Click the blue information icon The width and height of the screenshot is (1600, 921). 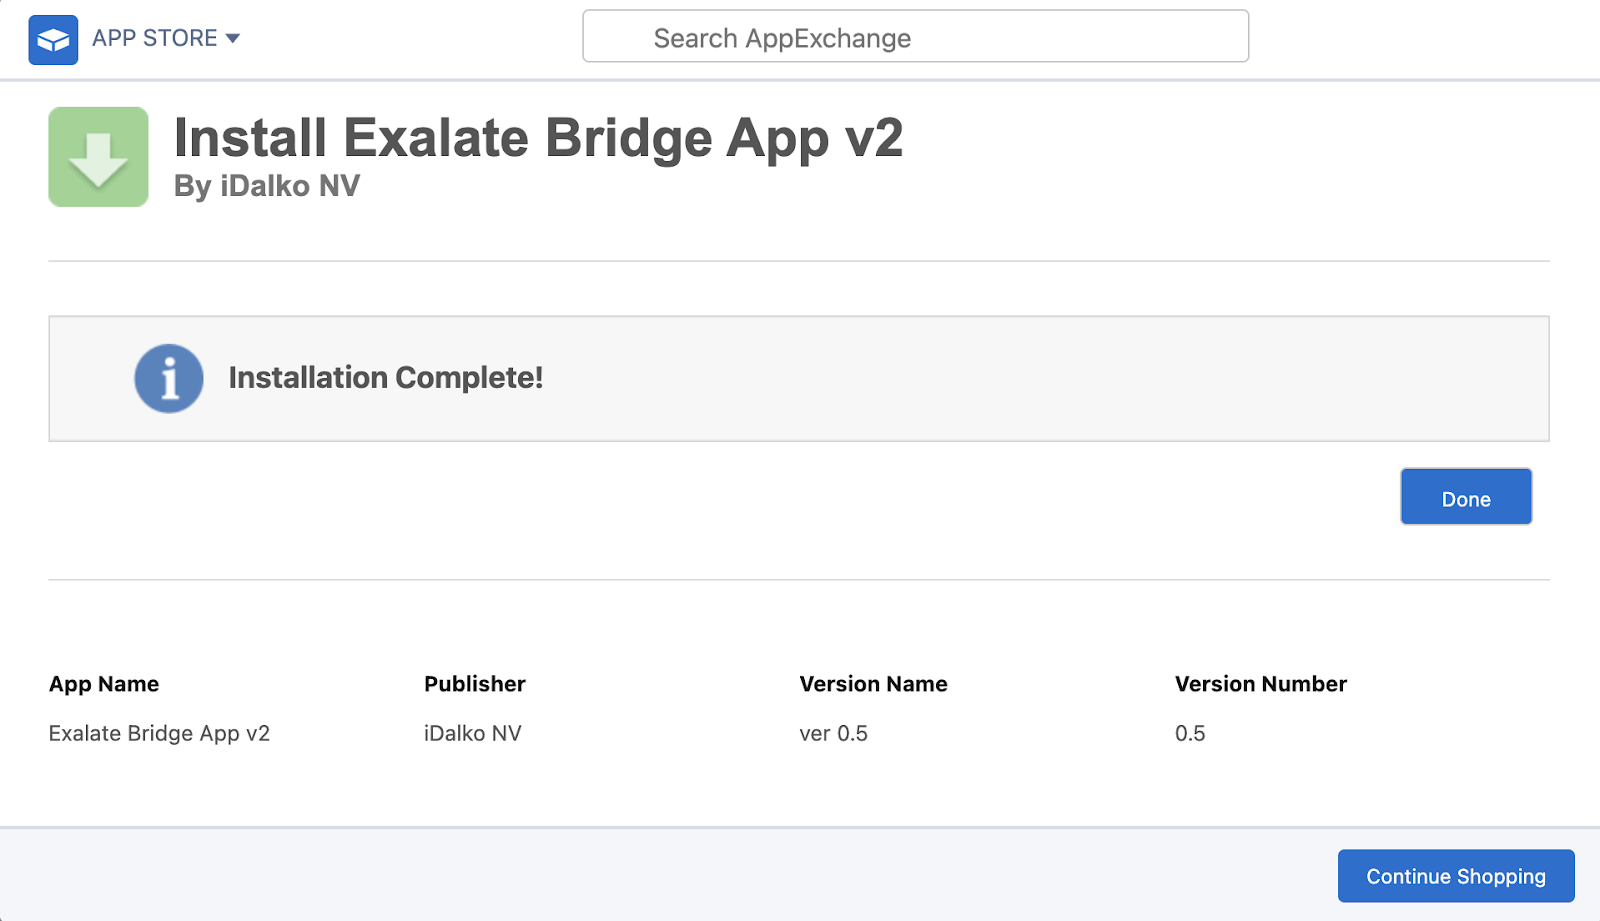pos(169,378)
